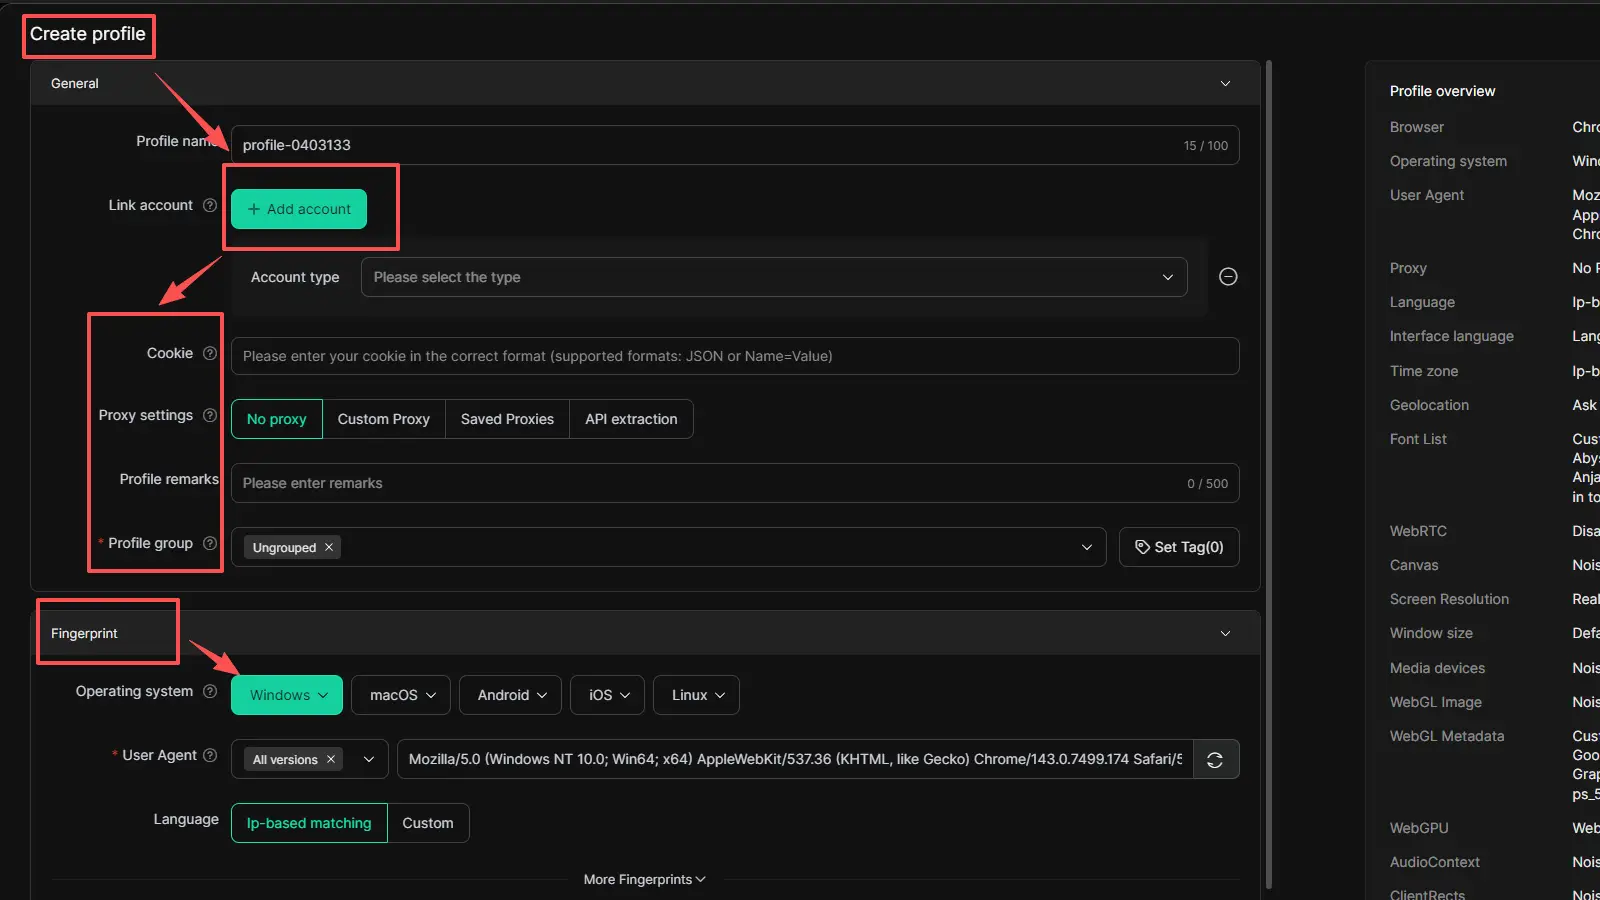Viewport: 1600px width, 900px height.
Task: Switch Language setting to Custom
Action: (428, 823)
